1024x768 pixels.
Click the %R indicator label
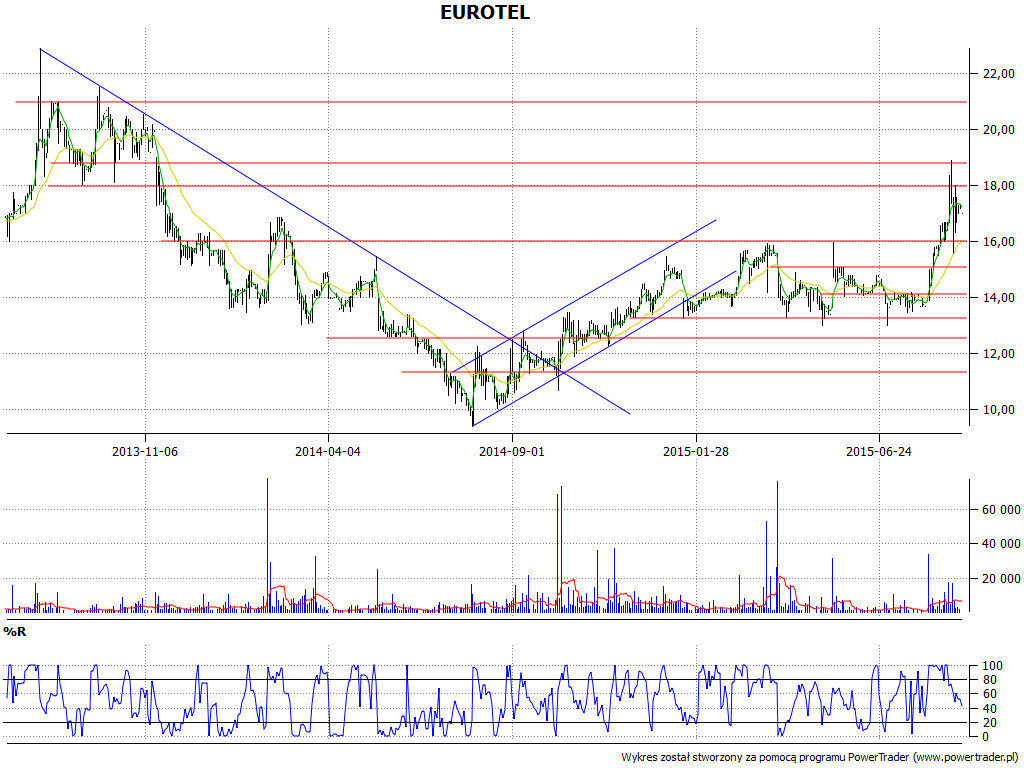tap(15, 632)
